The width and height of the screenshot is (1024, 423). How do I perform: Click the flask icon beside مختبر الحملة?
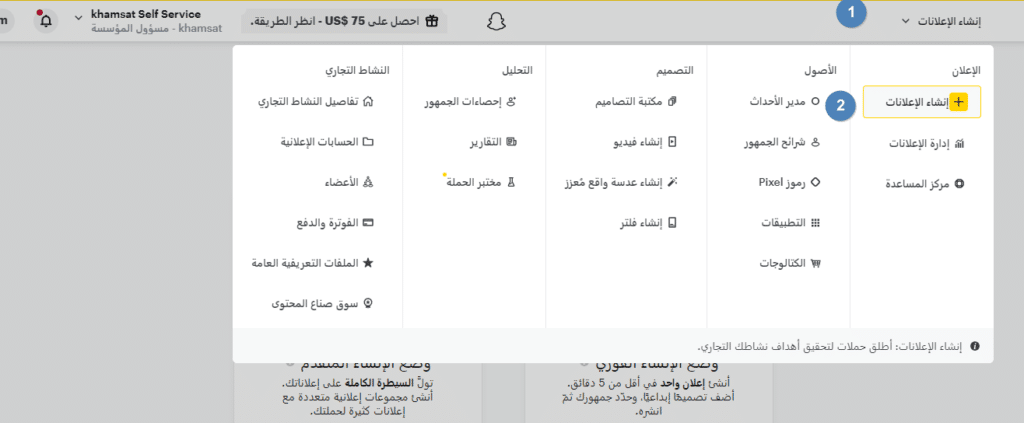point(512,183)
